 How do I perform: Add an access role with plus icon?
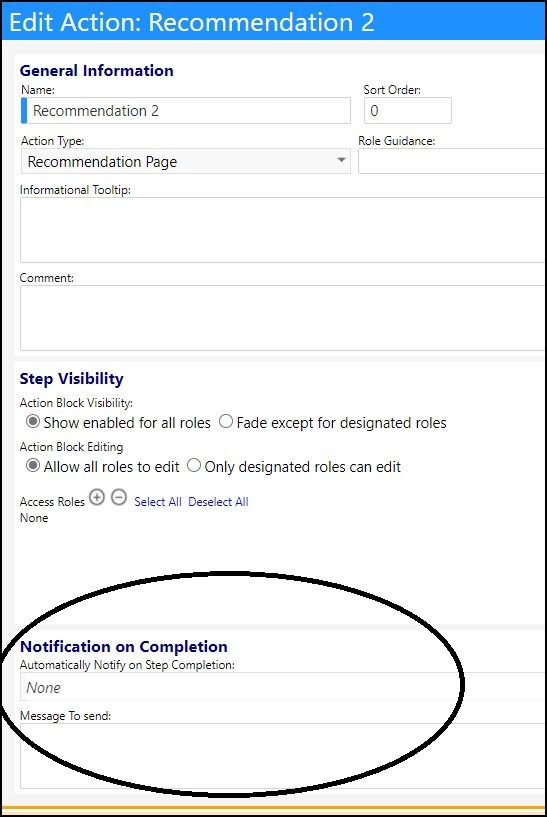(97, 498)
